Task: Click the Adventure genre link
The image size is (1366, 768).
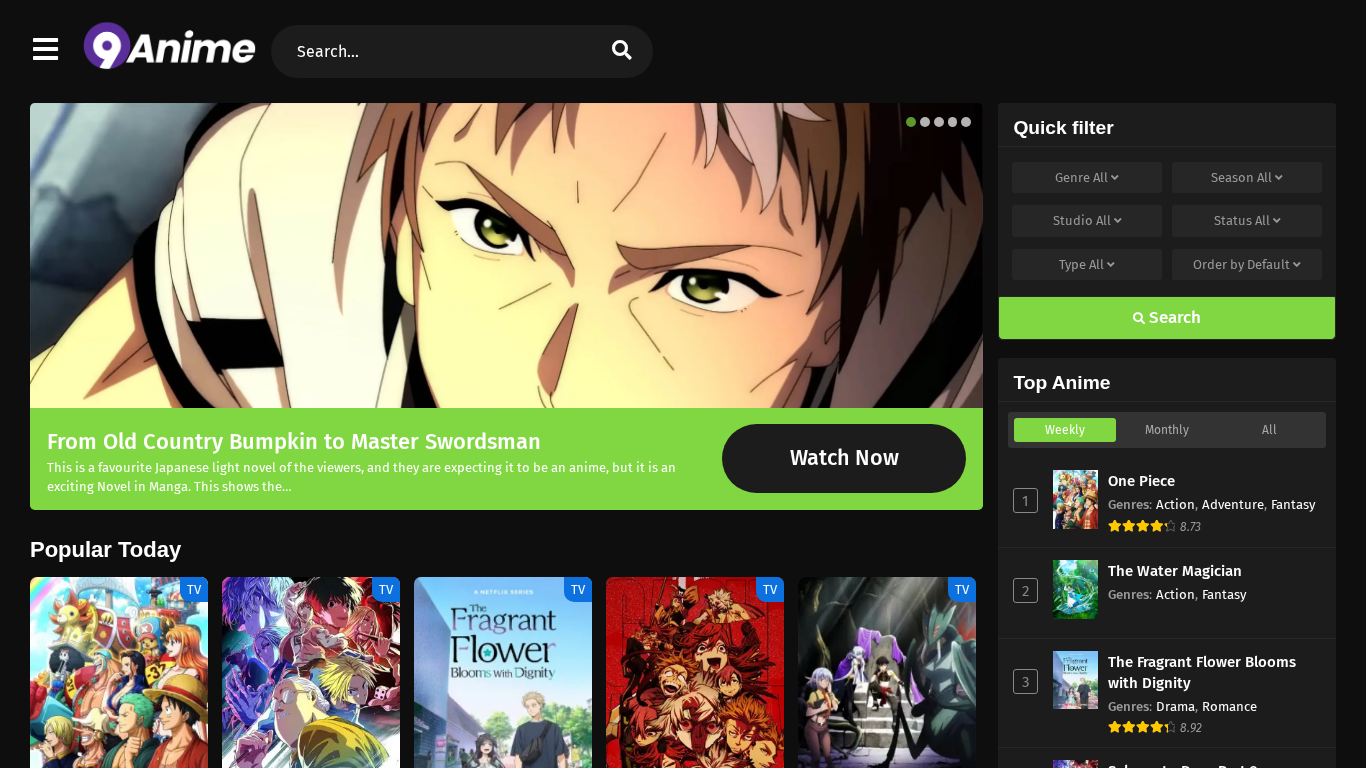Action: coord(1233,505)
